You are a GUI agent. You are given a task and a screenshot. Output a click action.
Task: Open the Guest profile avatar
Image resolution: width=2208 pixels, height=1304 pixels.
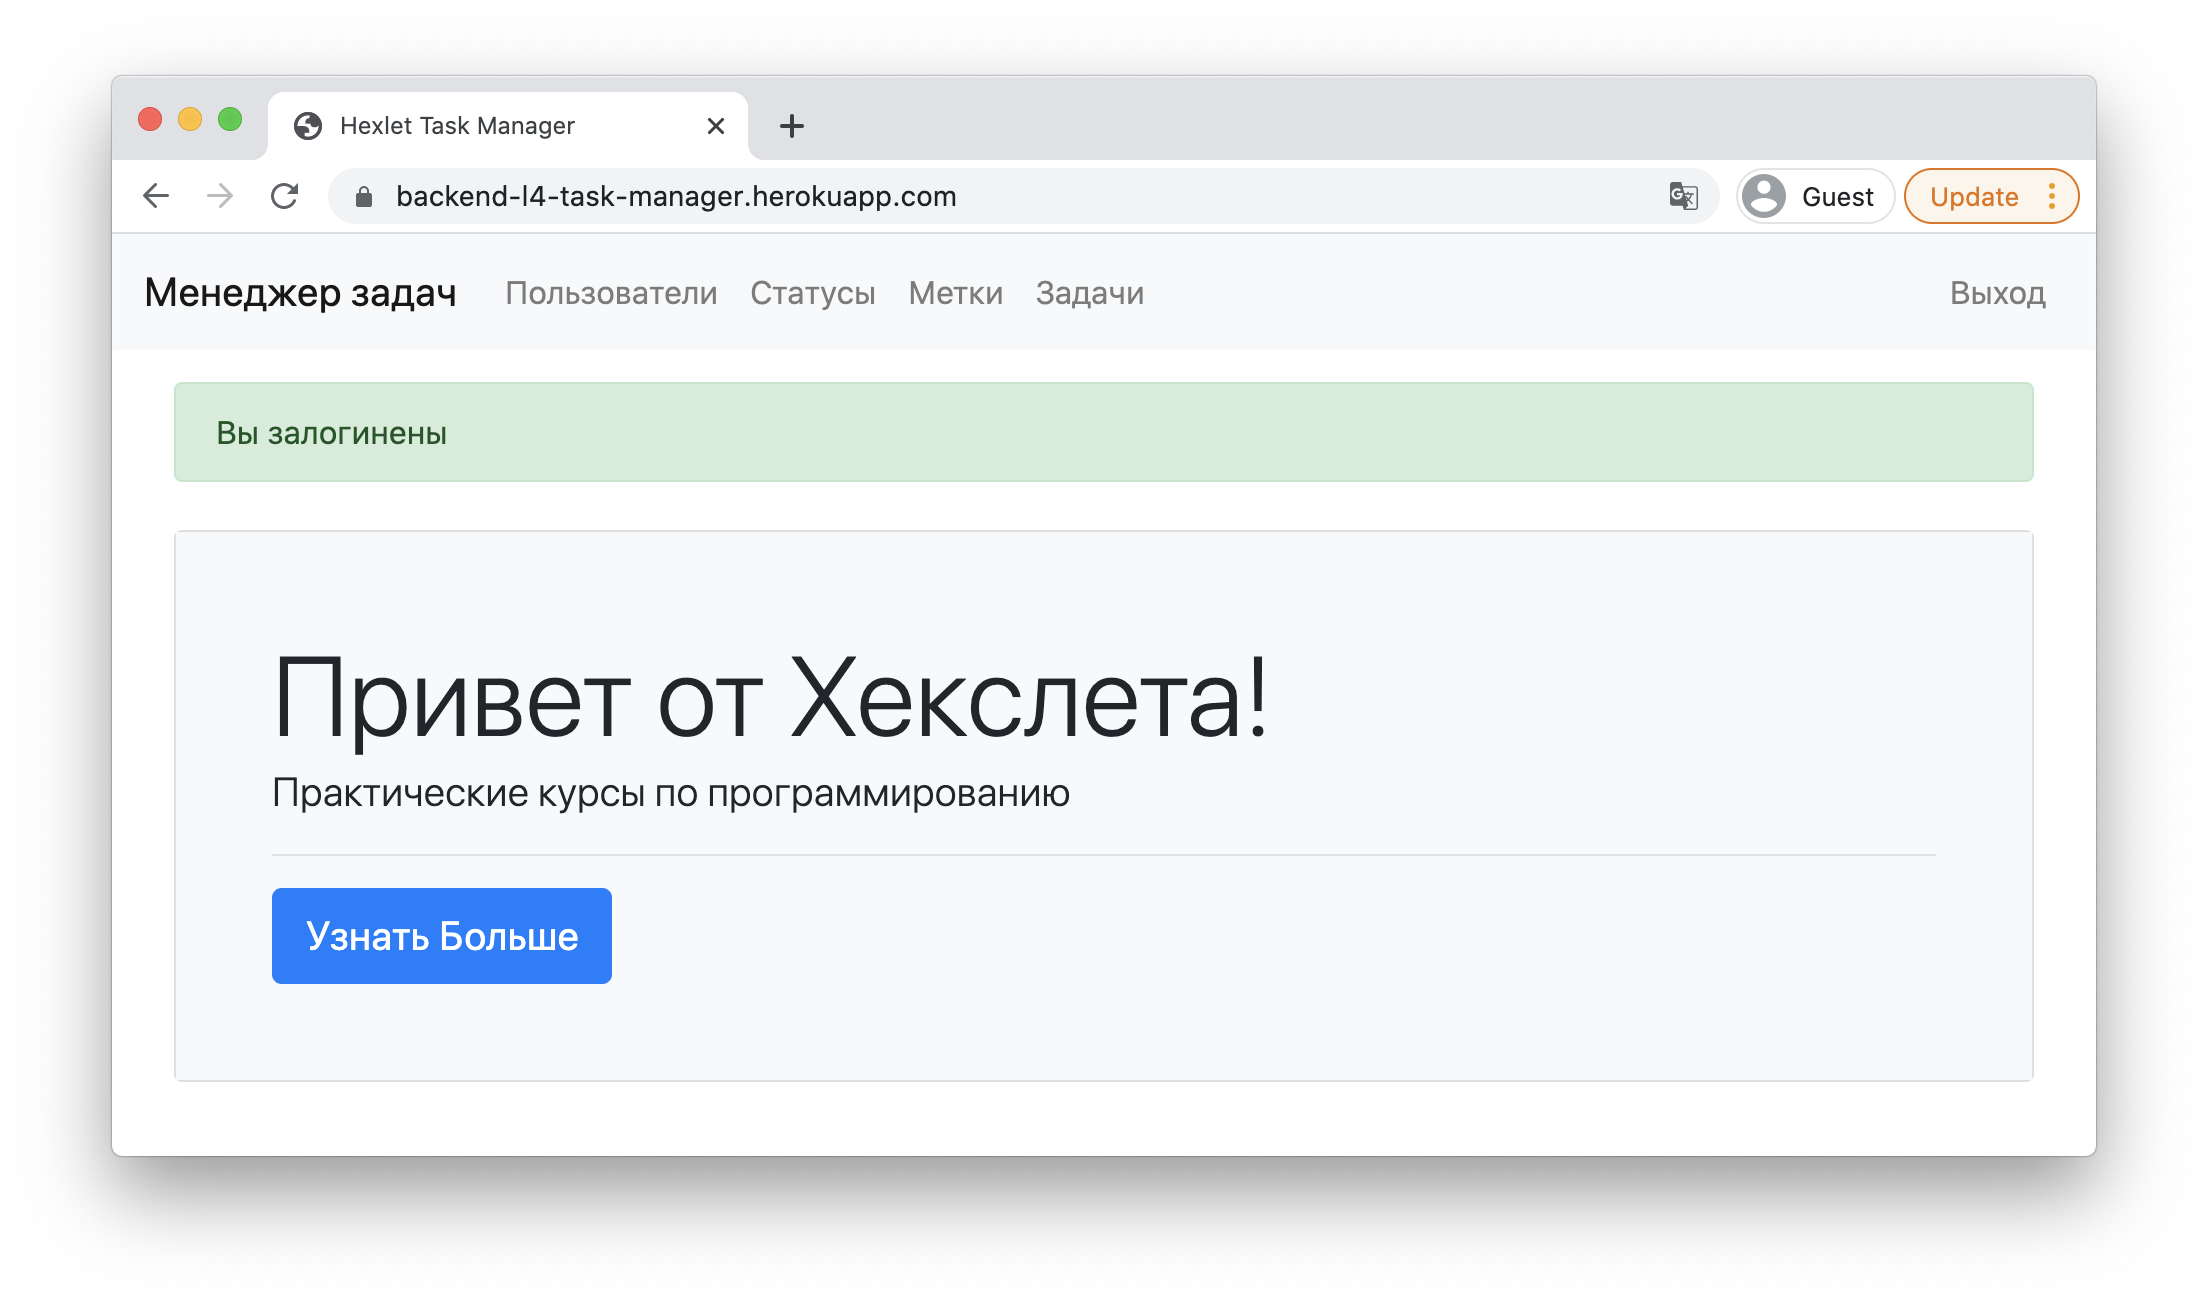[x=1763, y=196]
